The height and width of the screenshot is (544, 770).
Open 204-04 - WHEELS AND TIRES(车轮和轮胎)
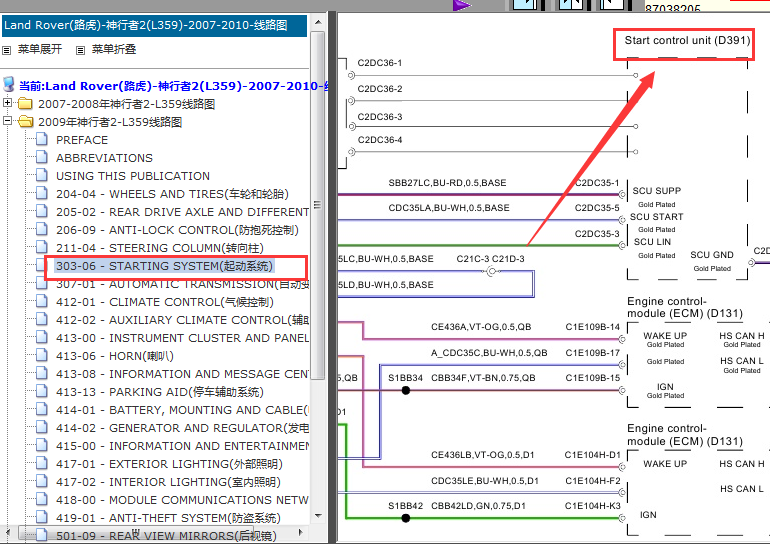(x=172, y=194)
